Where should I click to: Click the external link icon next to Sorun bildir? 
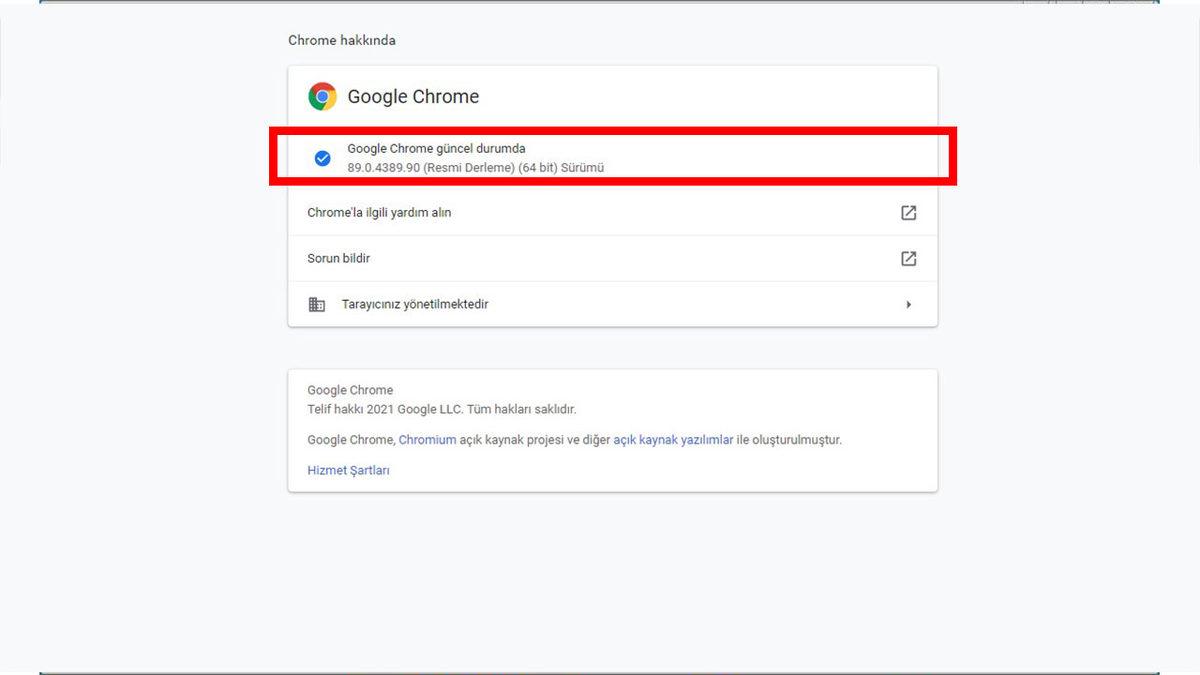click(908, 258)
